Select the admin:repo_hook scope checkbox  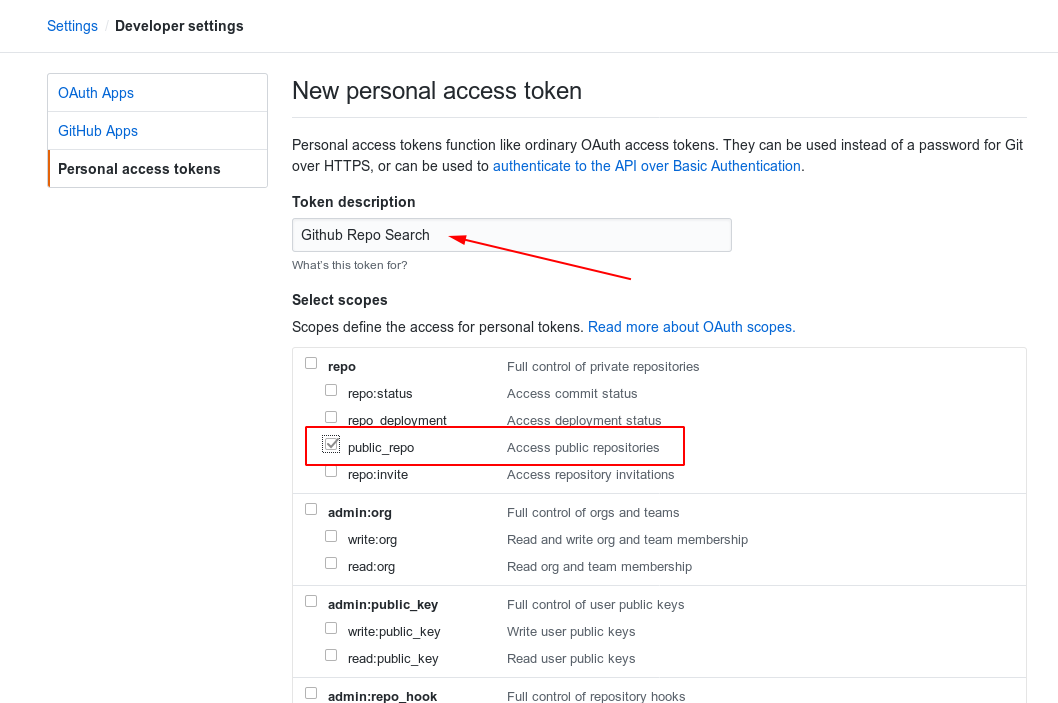(x=311, y=693)
